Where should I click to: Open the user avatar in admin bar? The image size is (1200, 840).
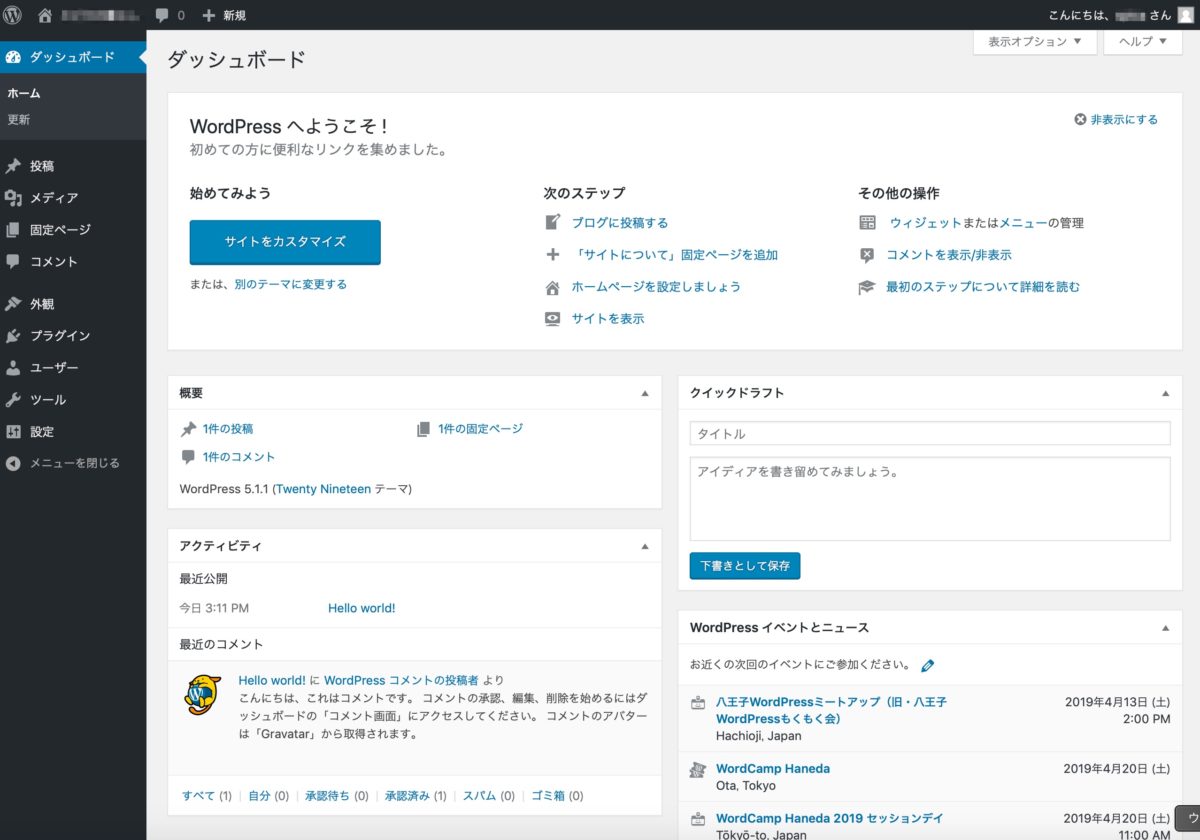pyautogui.click(x=1185, y=15)
